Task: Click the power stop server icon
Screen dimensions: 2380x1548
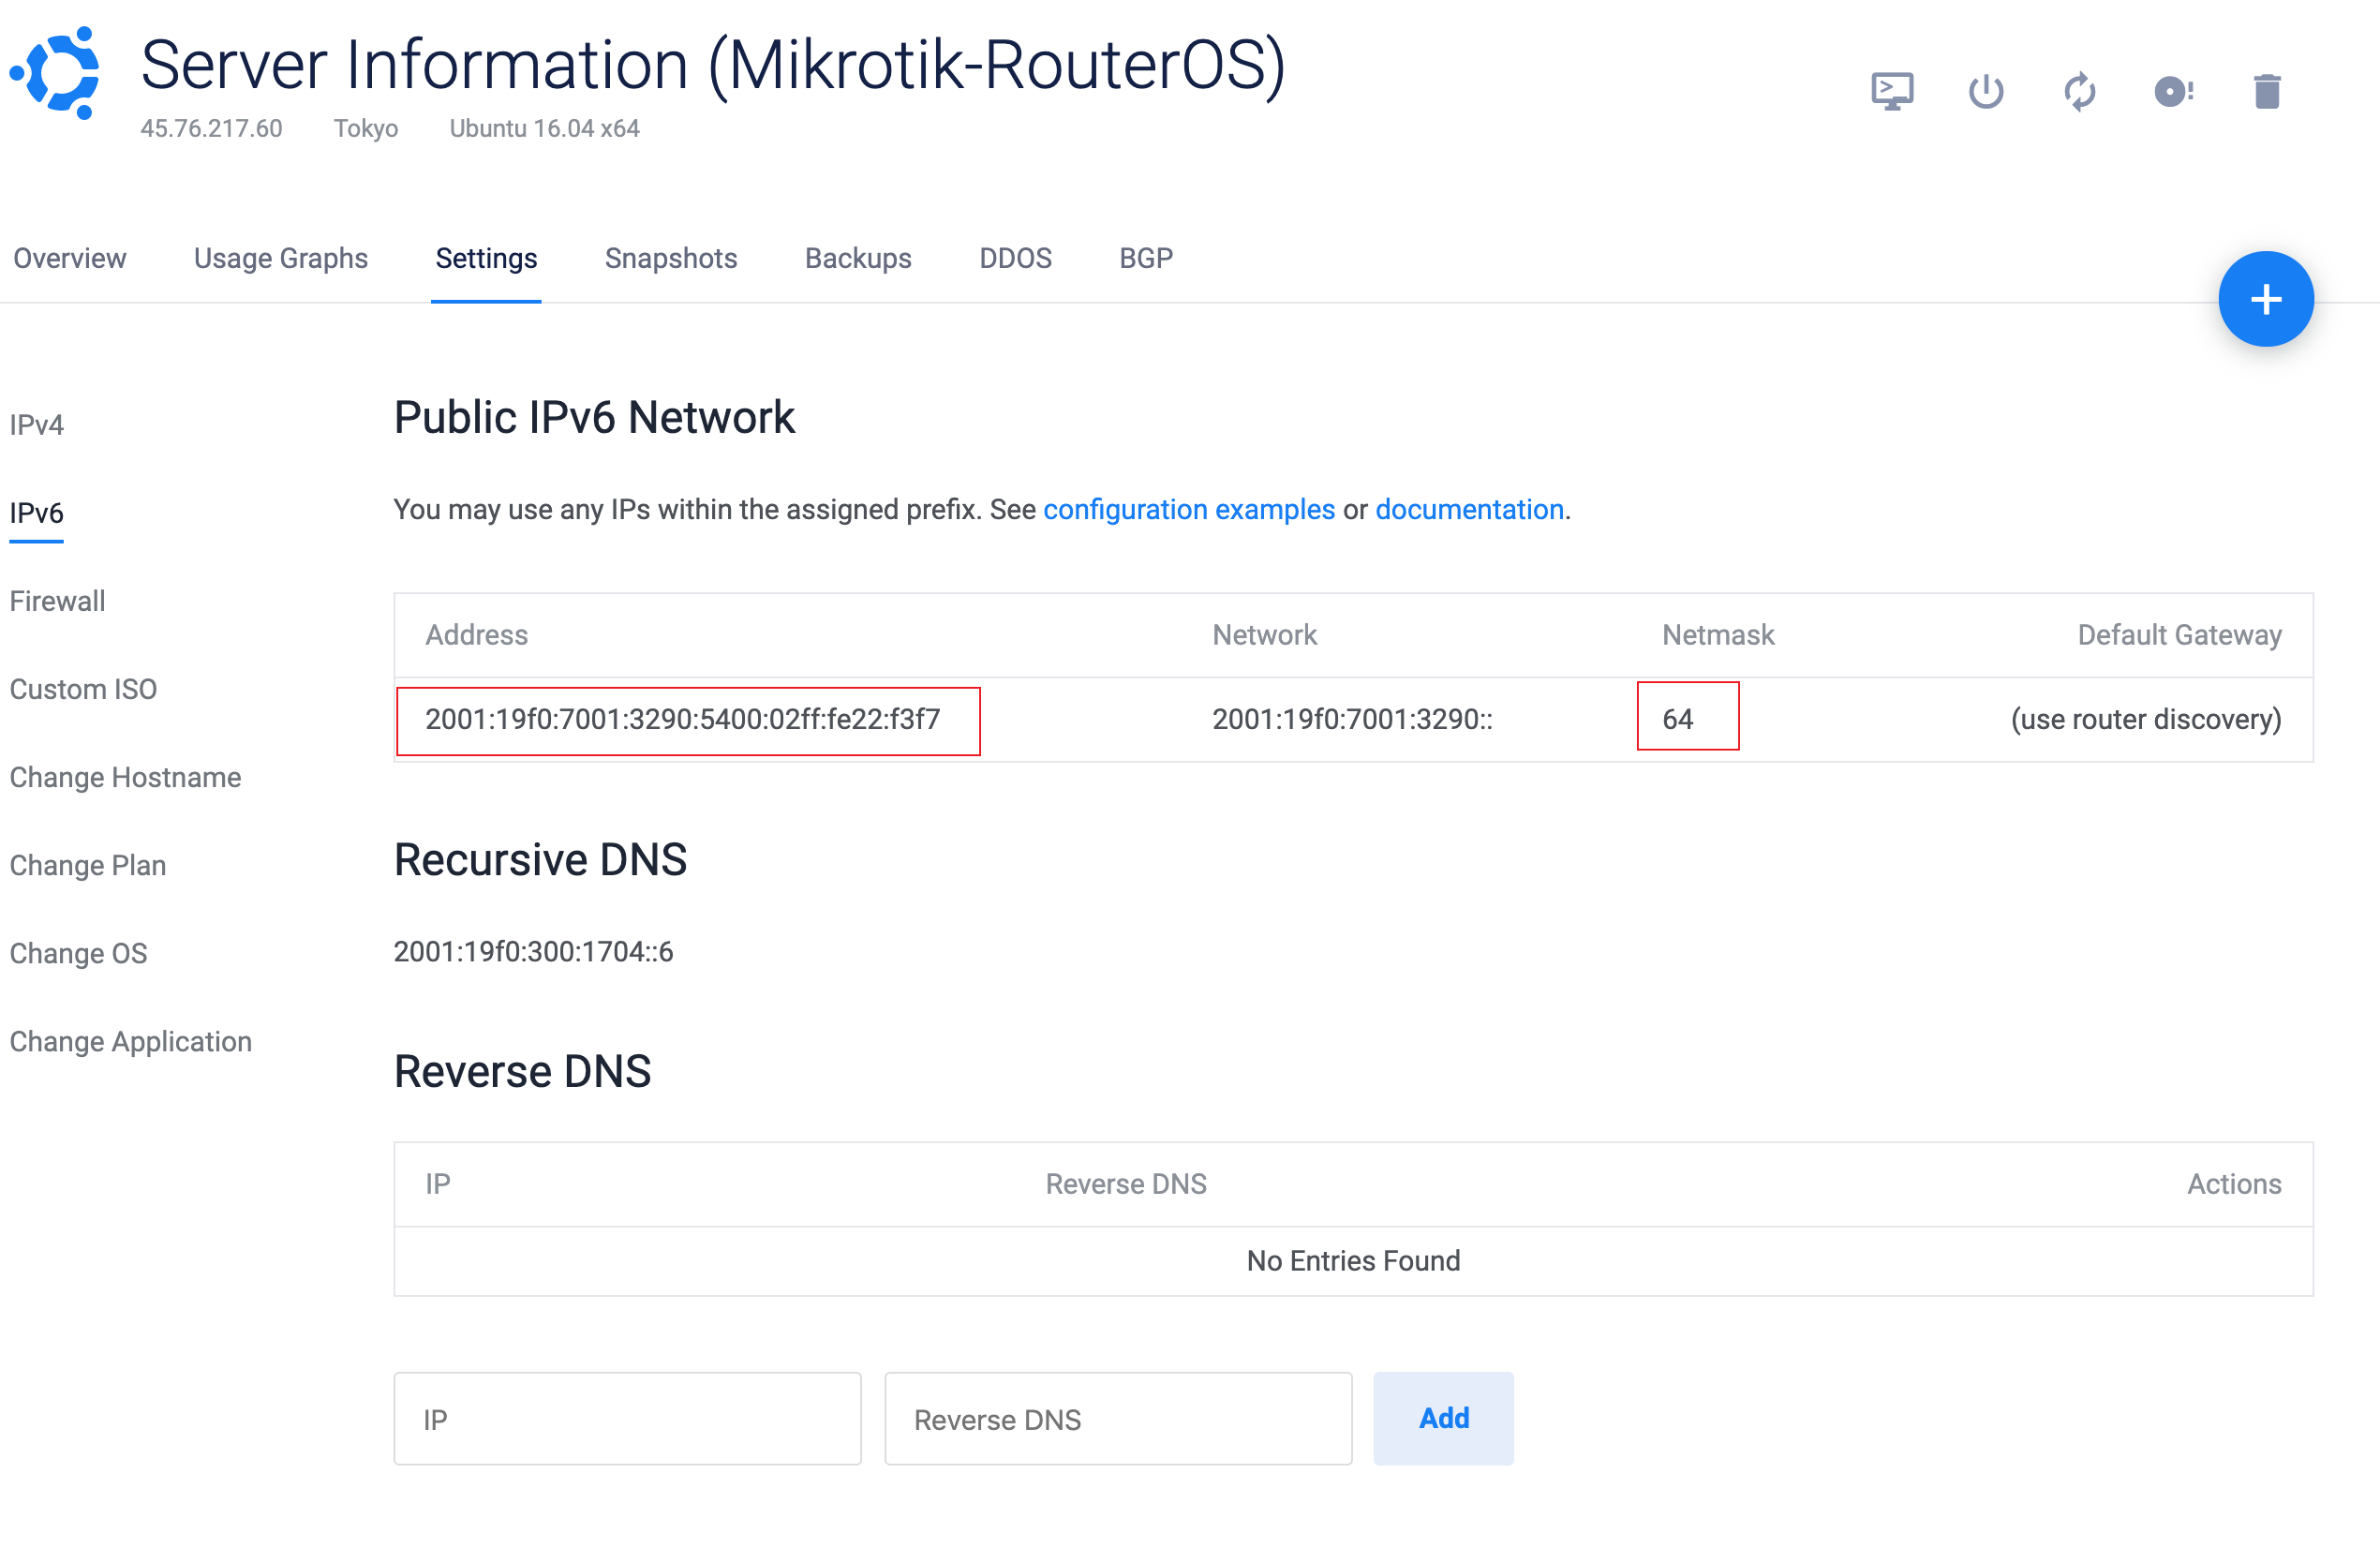Action: 1985,91
